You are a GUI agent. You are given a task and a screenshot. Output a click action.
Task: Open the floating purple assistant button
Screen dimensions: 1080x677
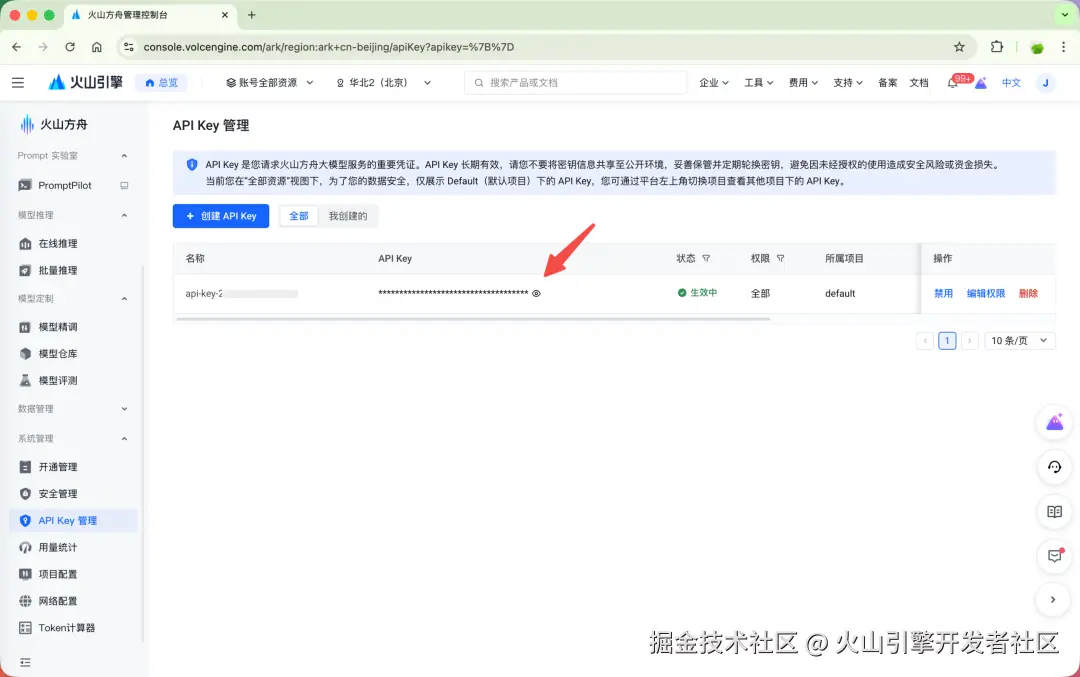[1055, 422]
